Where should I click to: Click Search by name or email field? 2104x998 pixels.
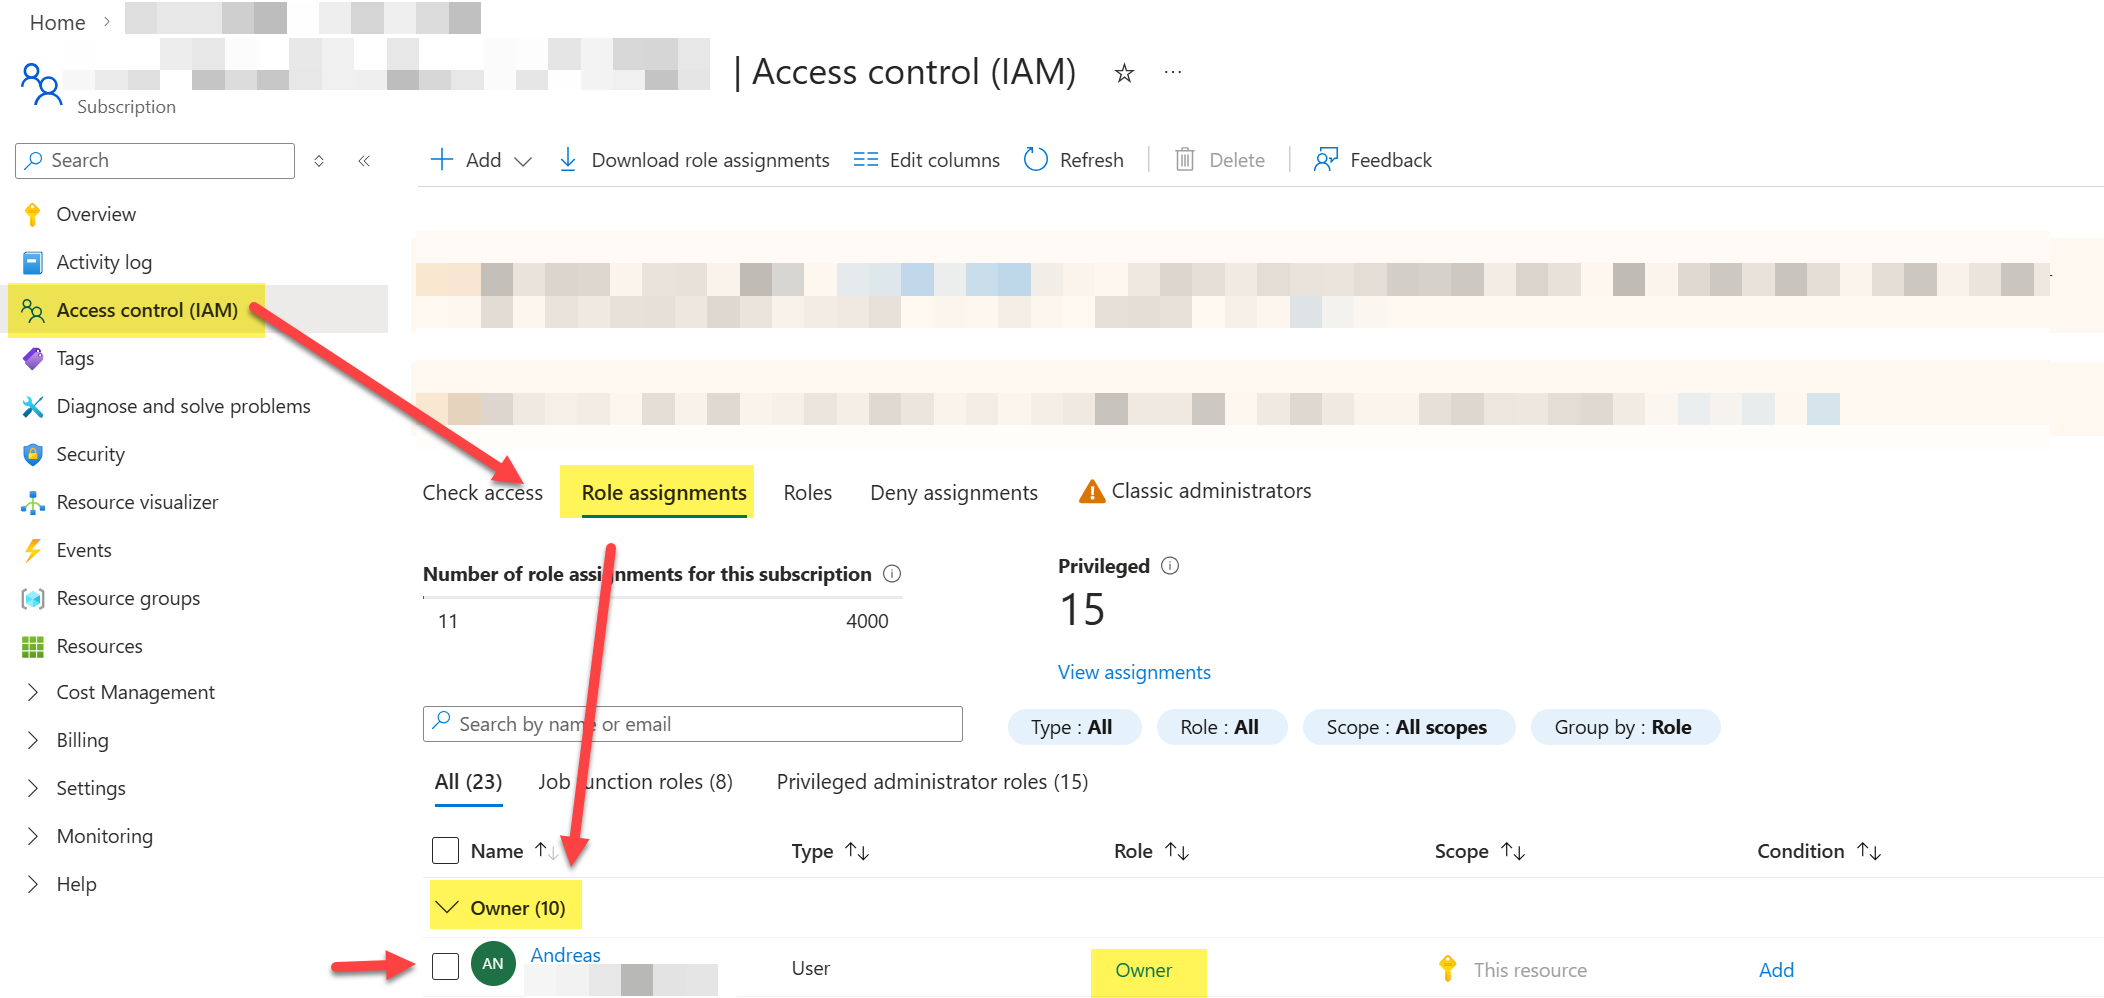coord(693,724)
